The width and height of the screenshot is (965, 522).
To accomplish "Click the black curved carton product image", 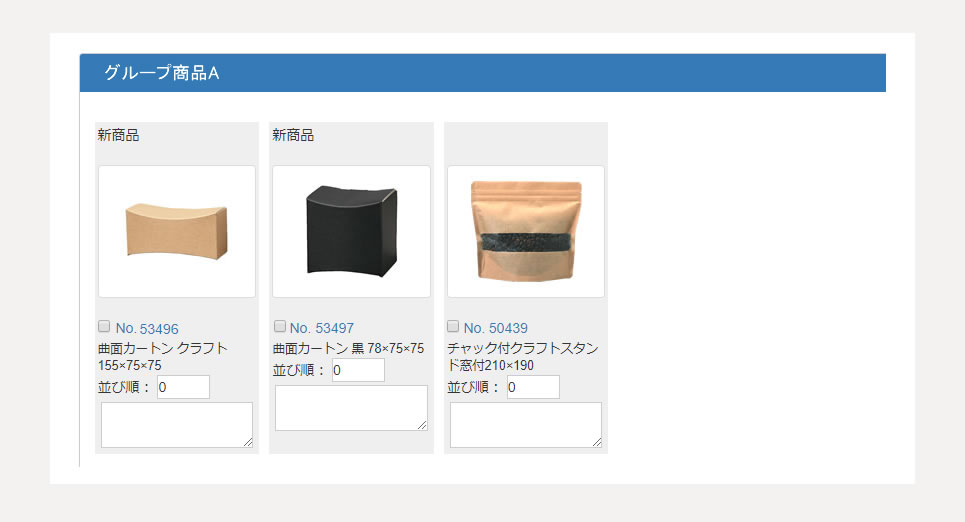I will 351,231.
